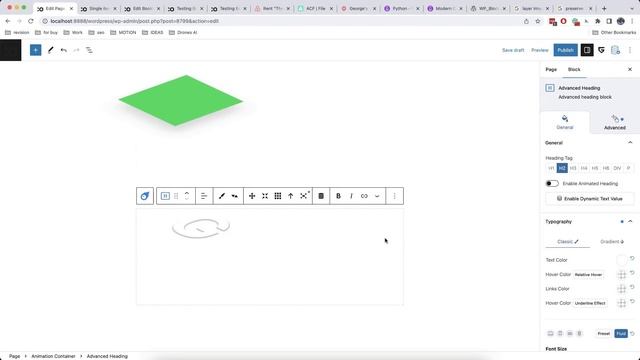Click the green diamond shape in canvas

(x=181, y=100)
